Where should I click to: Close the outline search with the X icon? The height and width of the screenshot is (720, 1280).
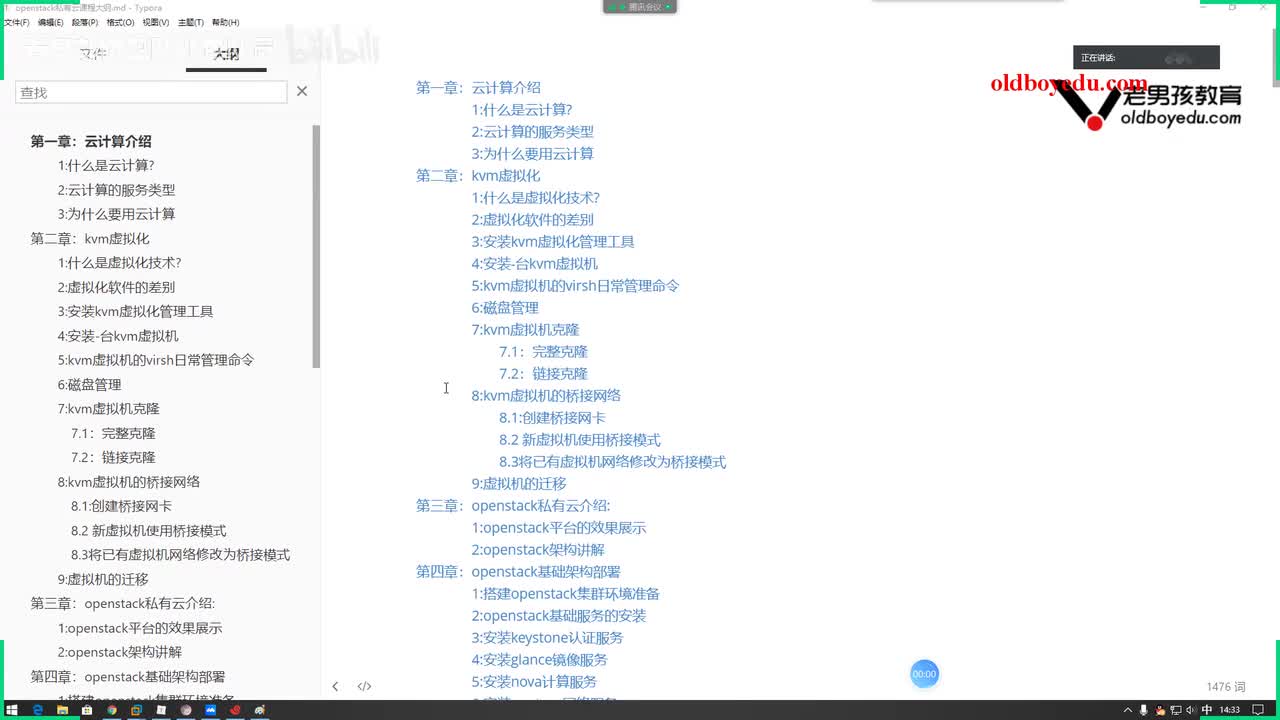pos(302,91)
